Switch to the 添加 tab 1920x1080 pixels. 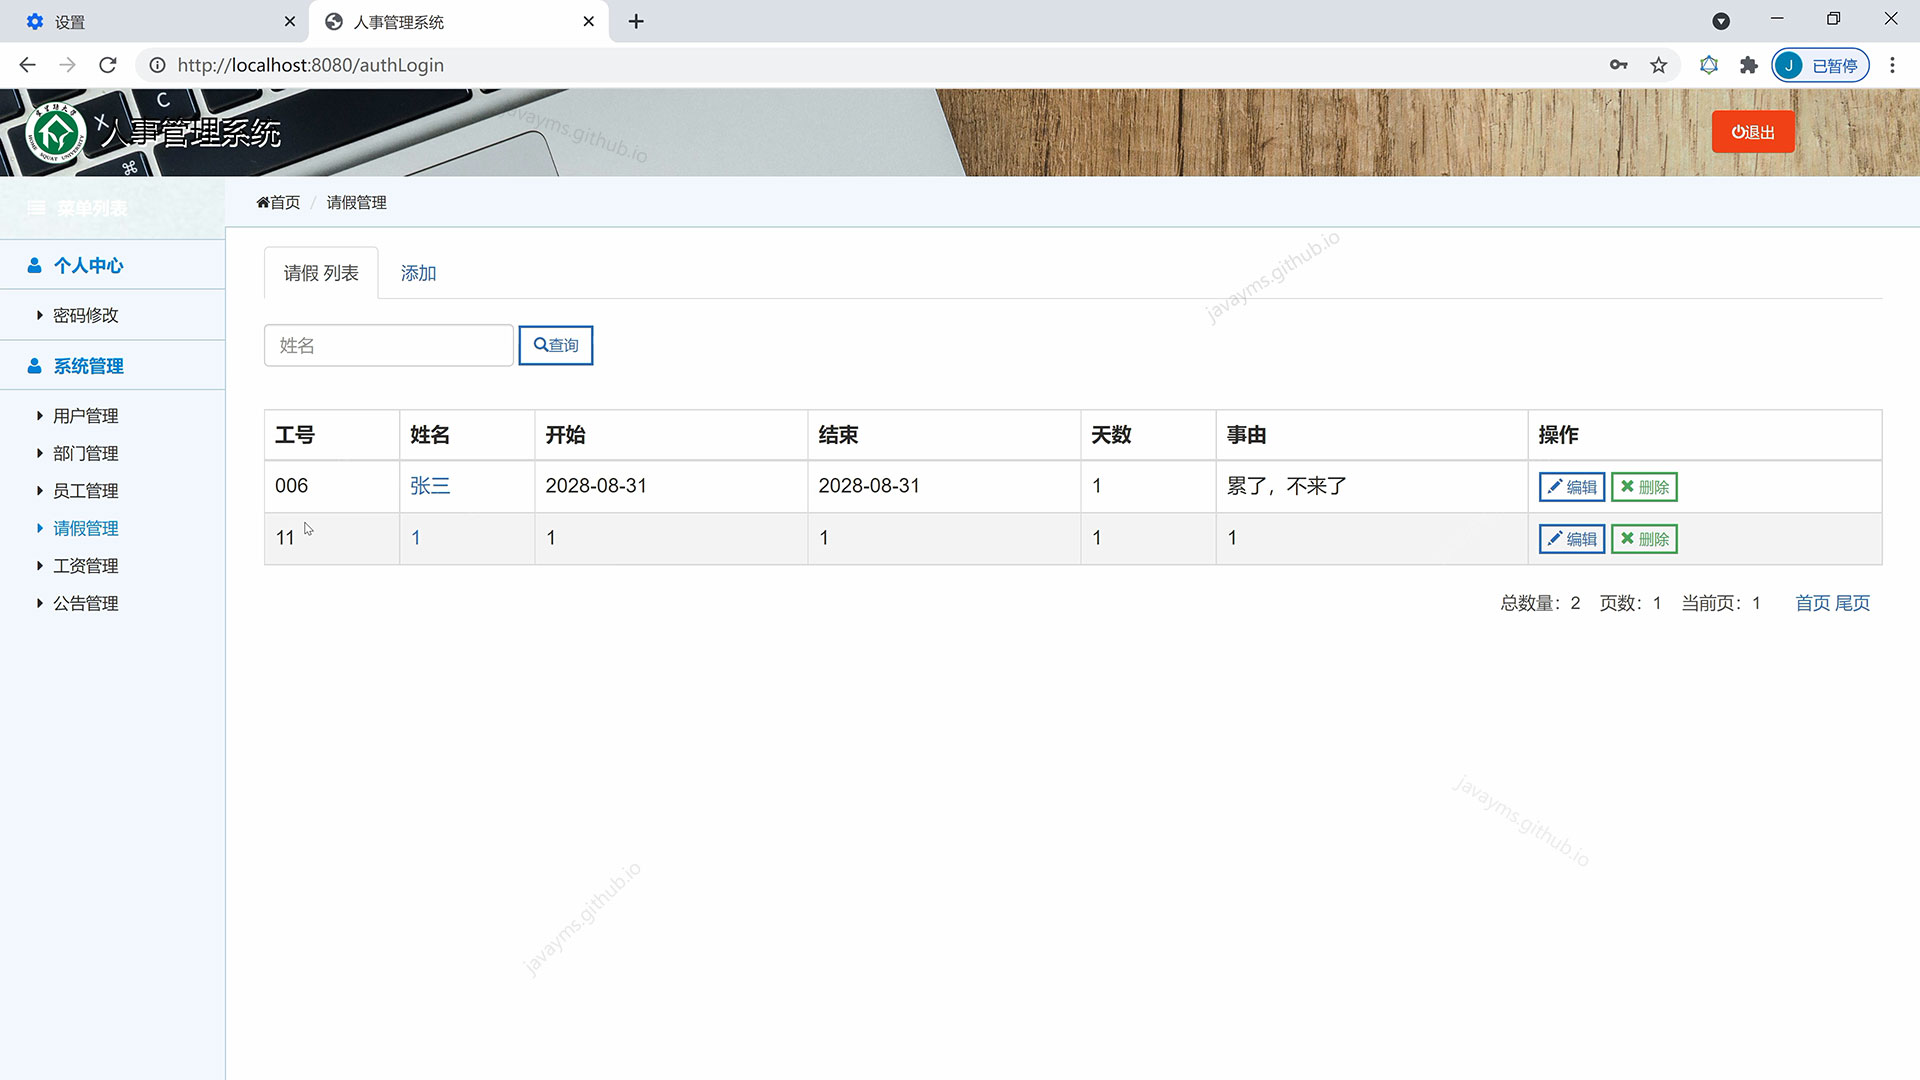[x=418, y=272]
